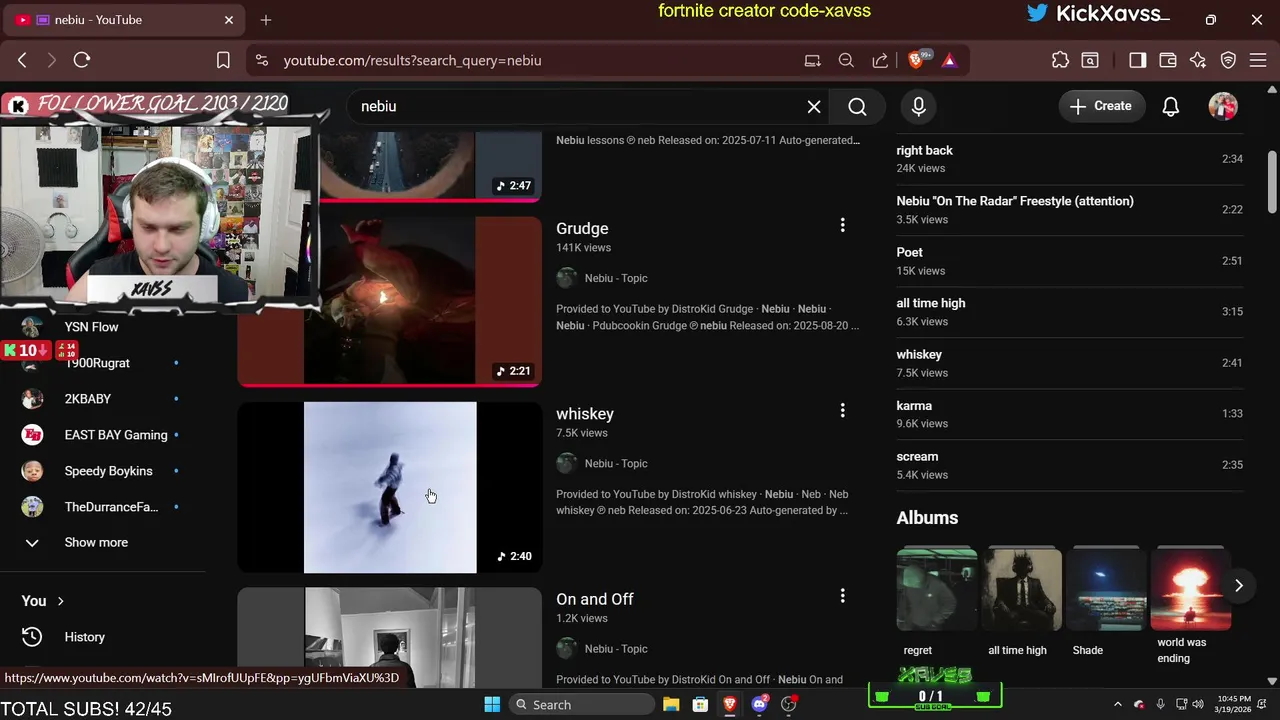The image size is (1280, 720).
Task: Open the browser extensions puzzle icon
Action: pos(1061,60)
